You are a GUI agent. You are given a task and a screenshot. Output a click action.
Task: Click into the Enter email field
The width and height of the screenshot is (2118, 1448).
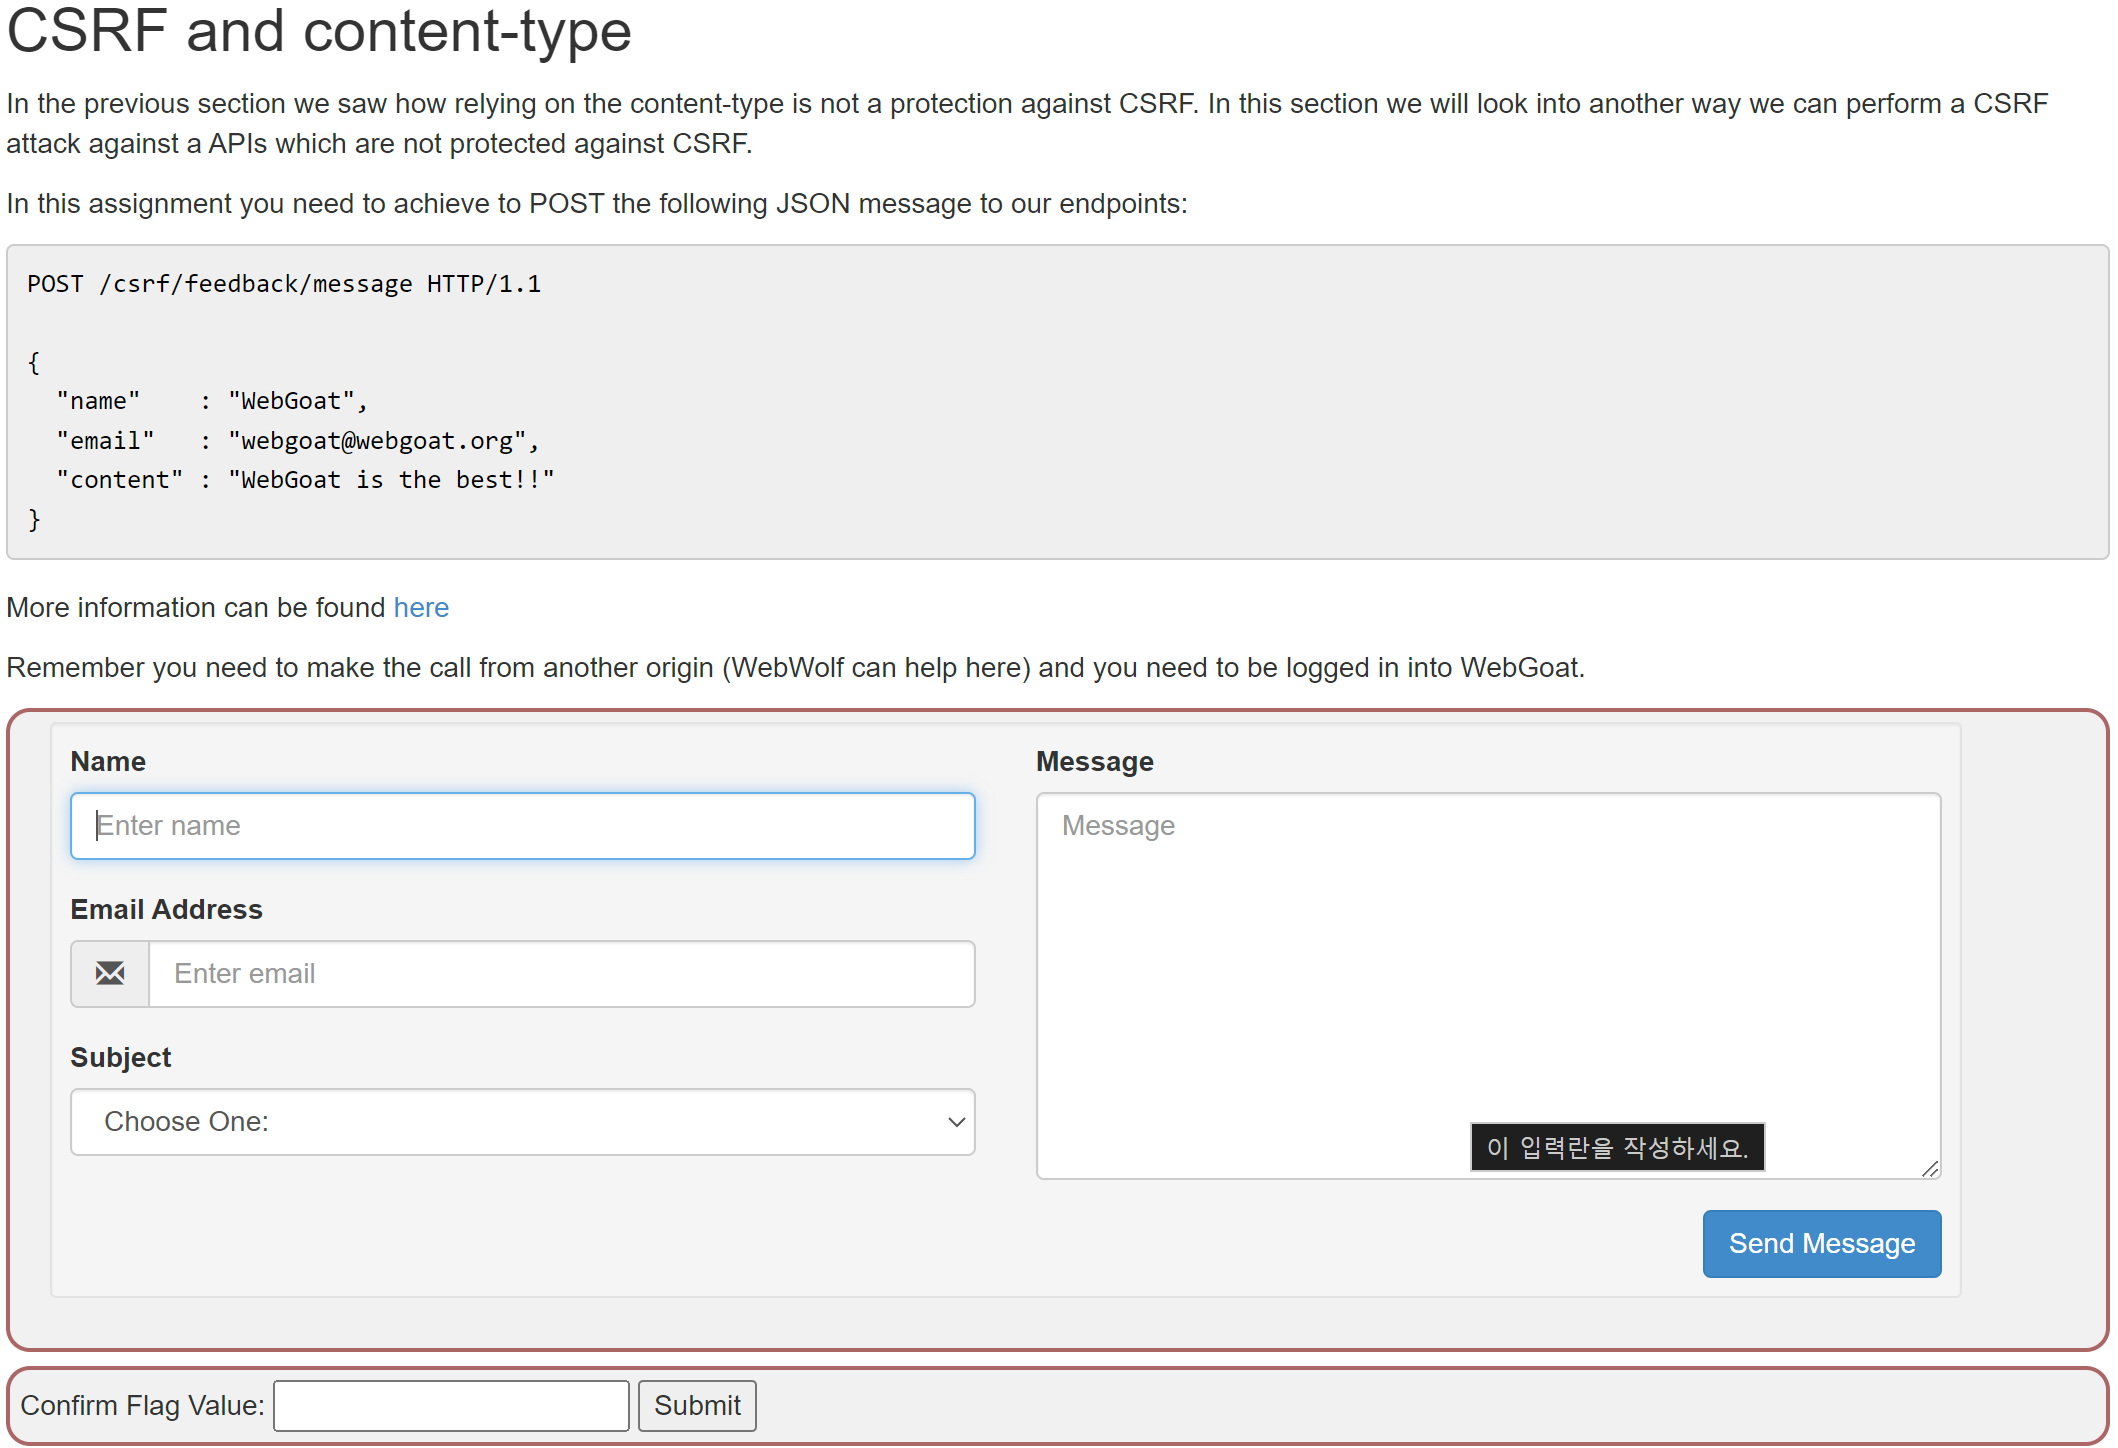(560, 973)
